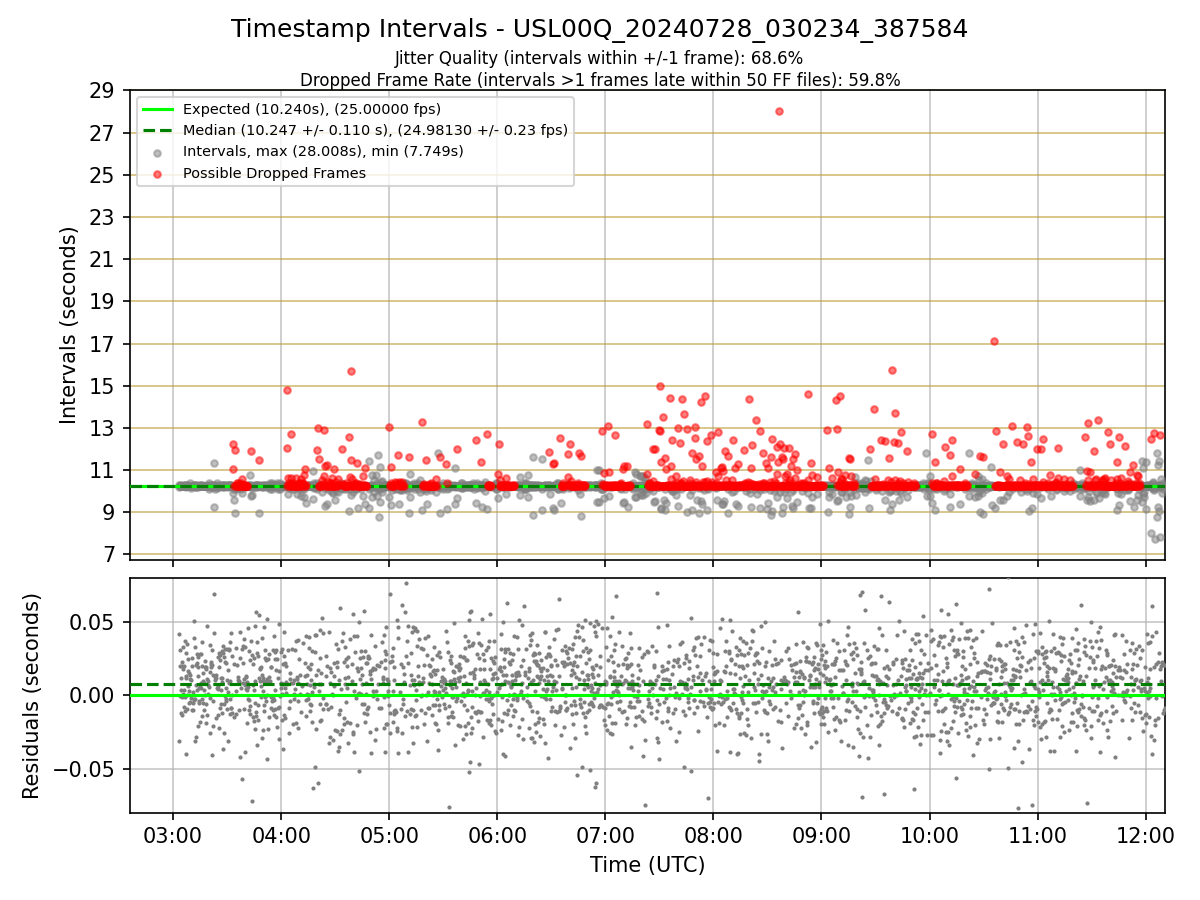Click the 'Residuals (seconds)' y-axis label
The image size is (1200, 900).
[x=32, y=696]
